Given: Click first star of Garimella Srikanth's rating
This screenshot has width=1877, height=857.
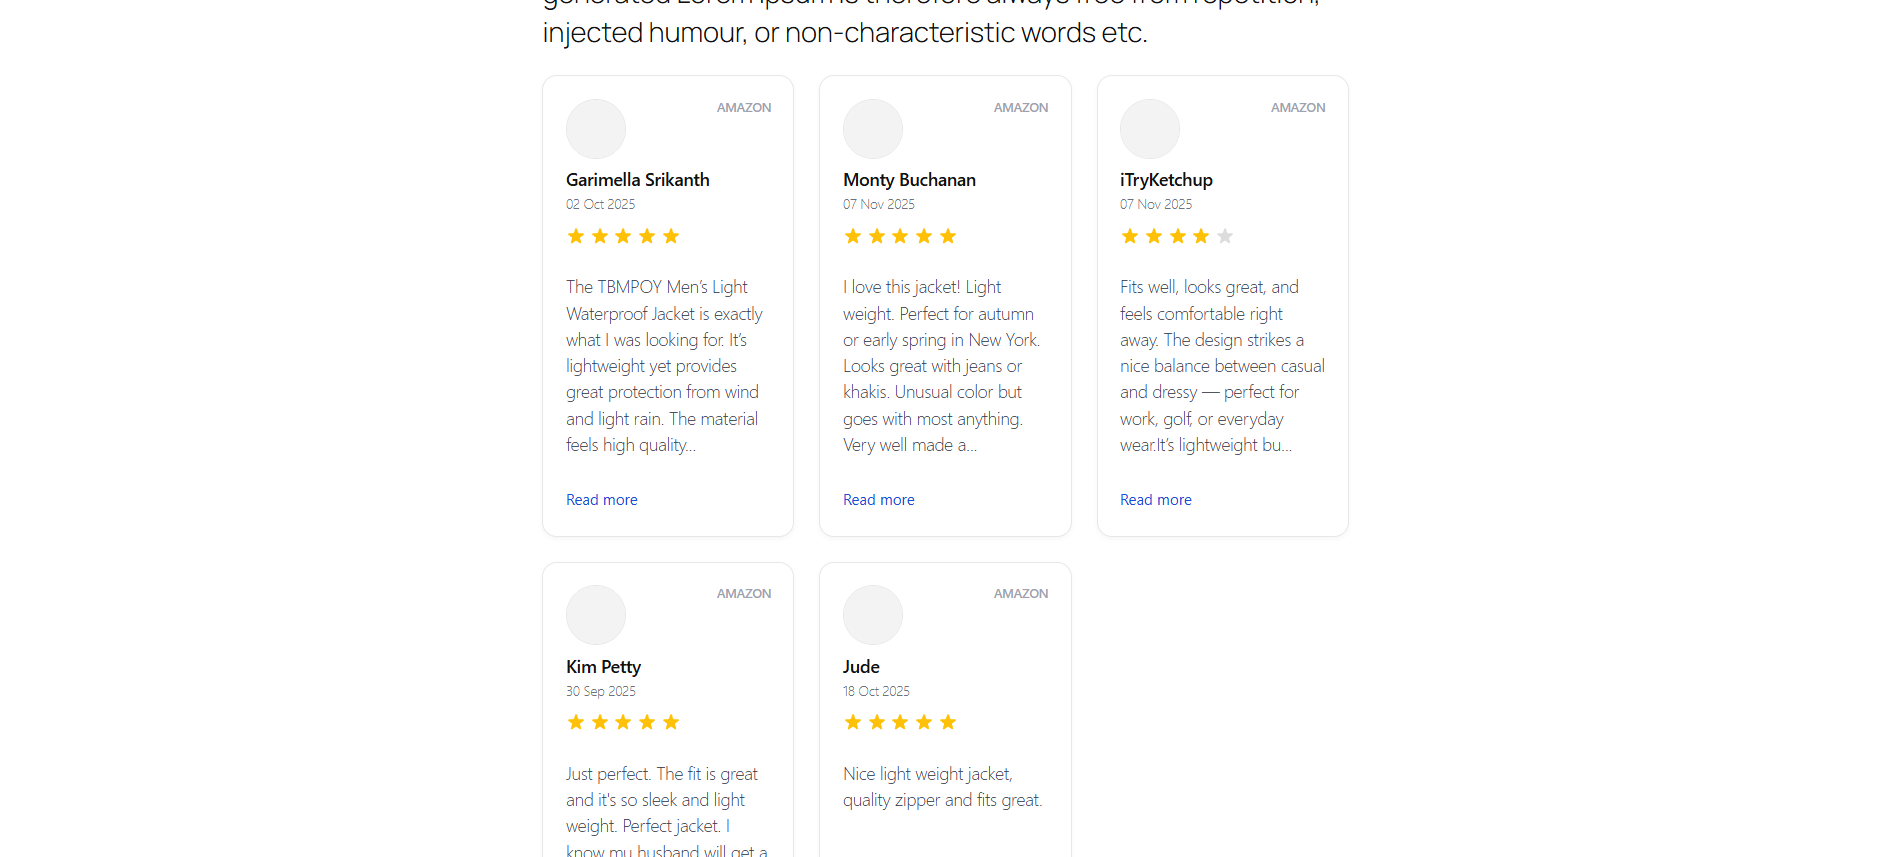Looking at the screenshot, I should [576, 236].
